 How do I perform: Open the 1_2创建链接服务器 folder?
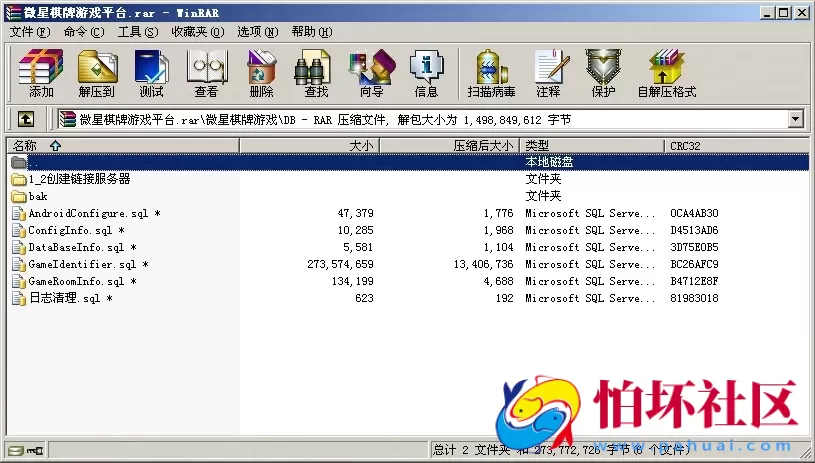coord(79,179)
